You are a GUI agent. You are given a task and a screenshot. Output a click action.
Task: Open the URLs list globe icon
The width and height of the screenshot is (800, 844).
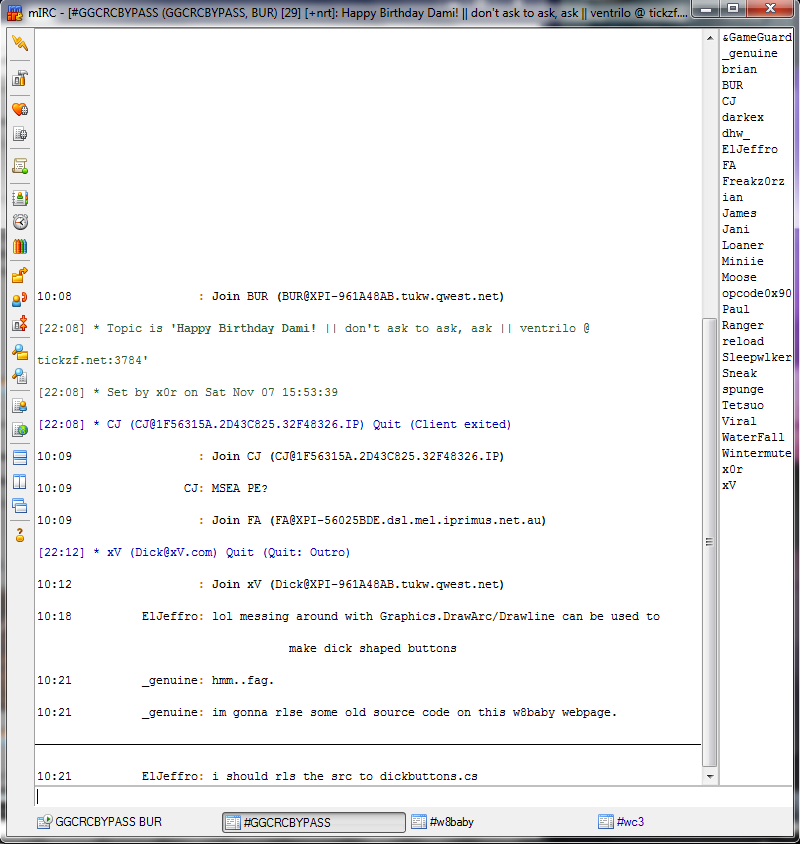[20, 430]
